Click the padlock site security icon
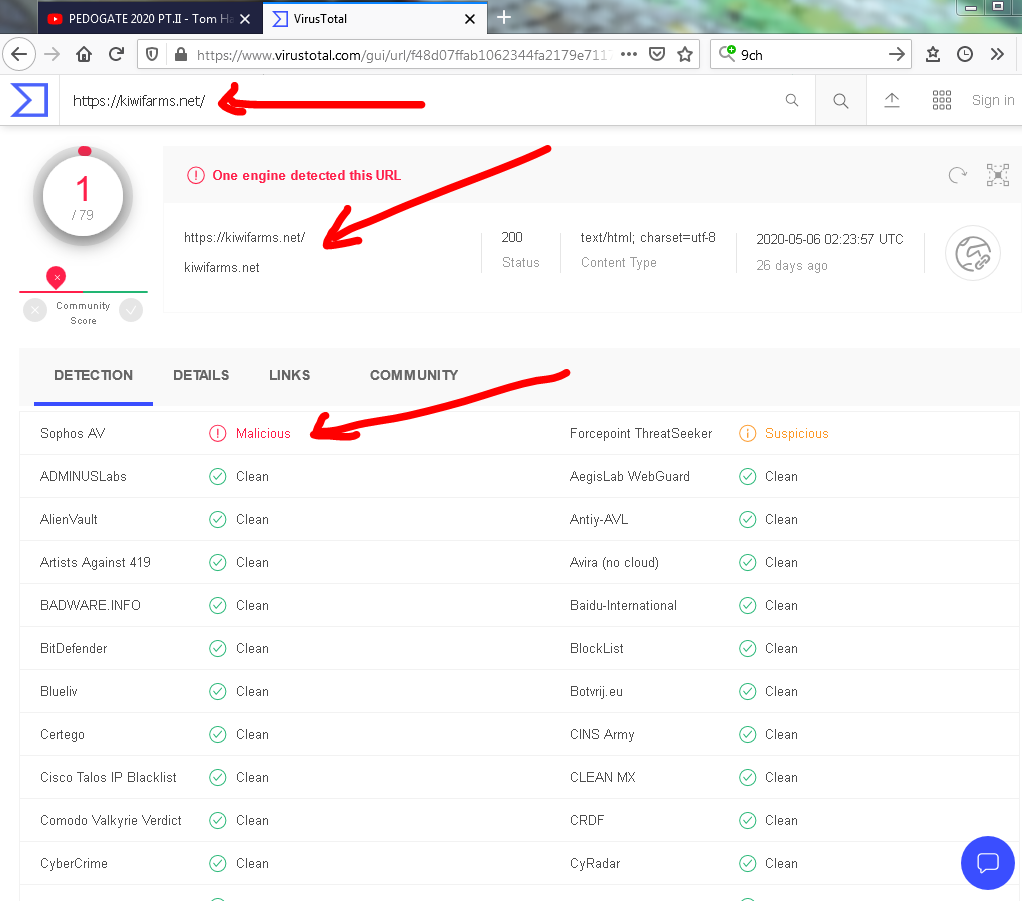The width and height of the screenshot is (1022, 901). [181, 54]
